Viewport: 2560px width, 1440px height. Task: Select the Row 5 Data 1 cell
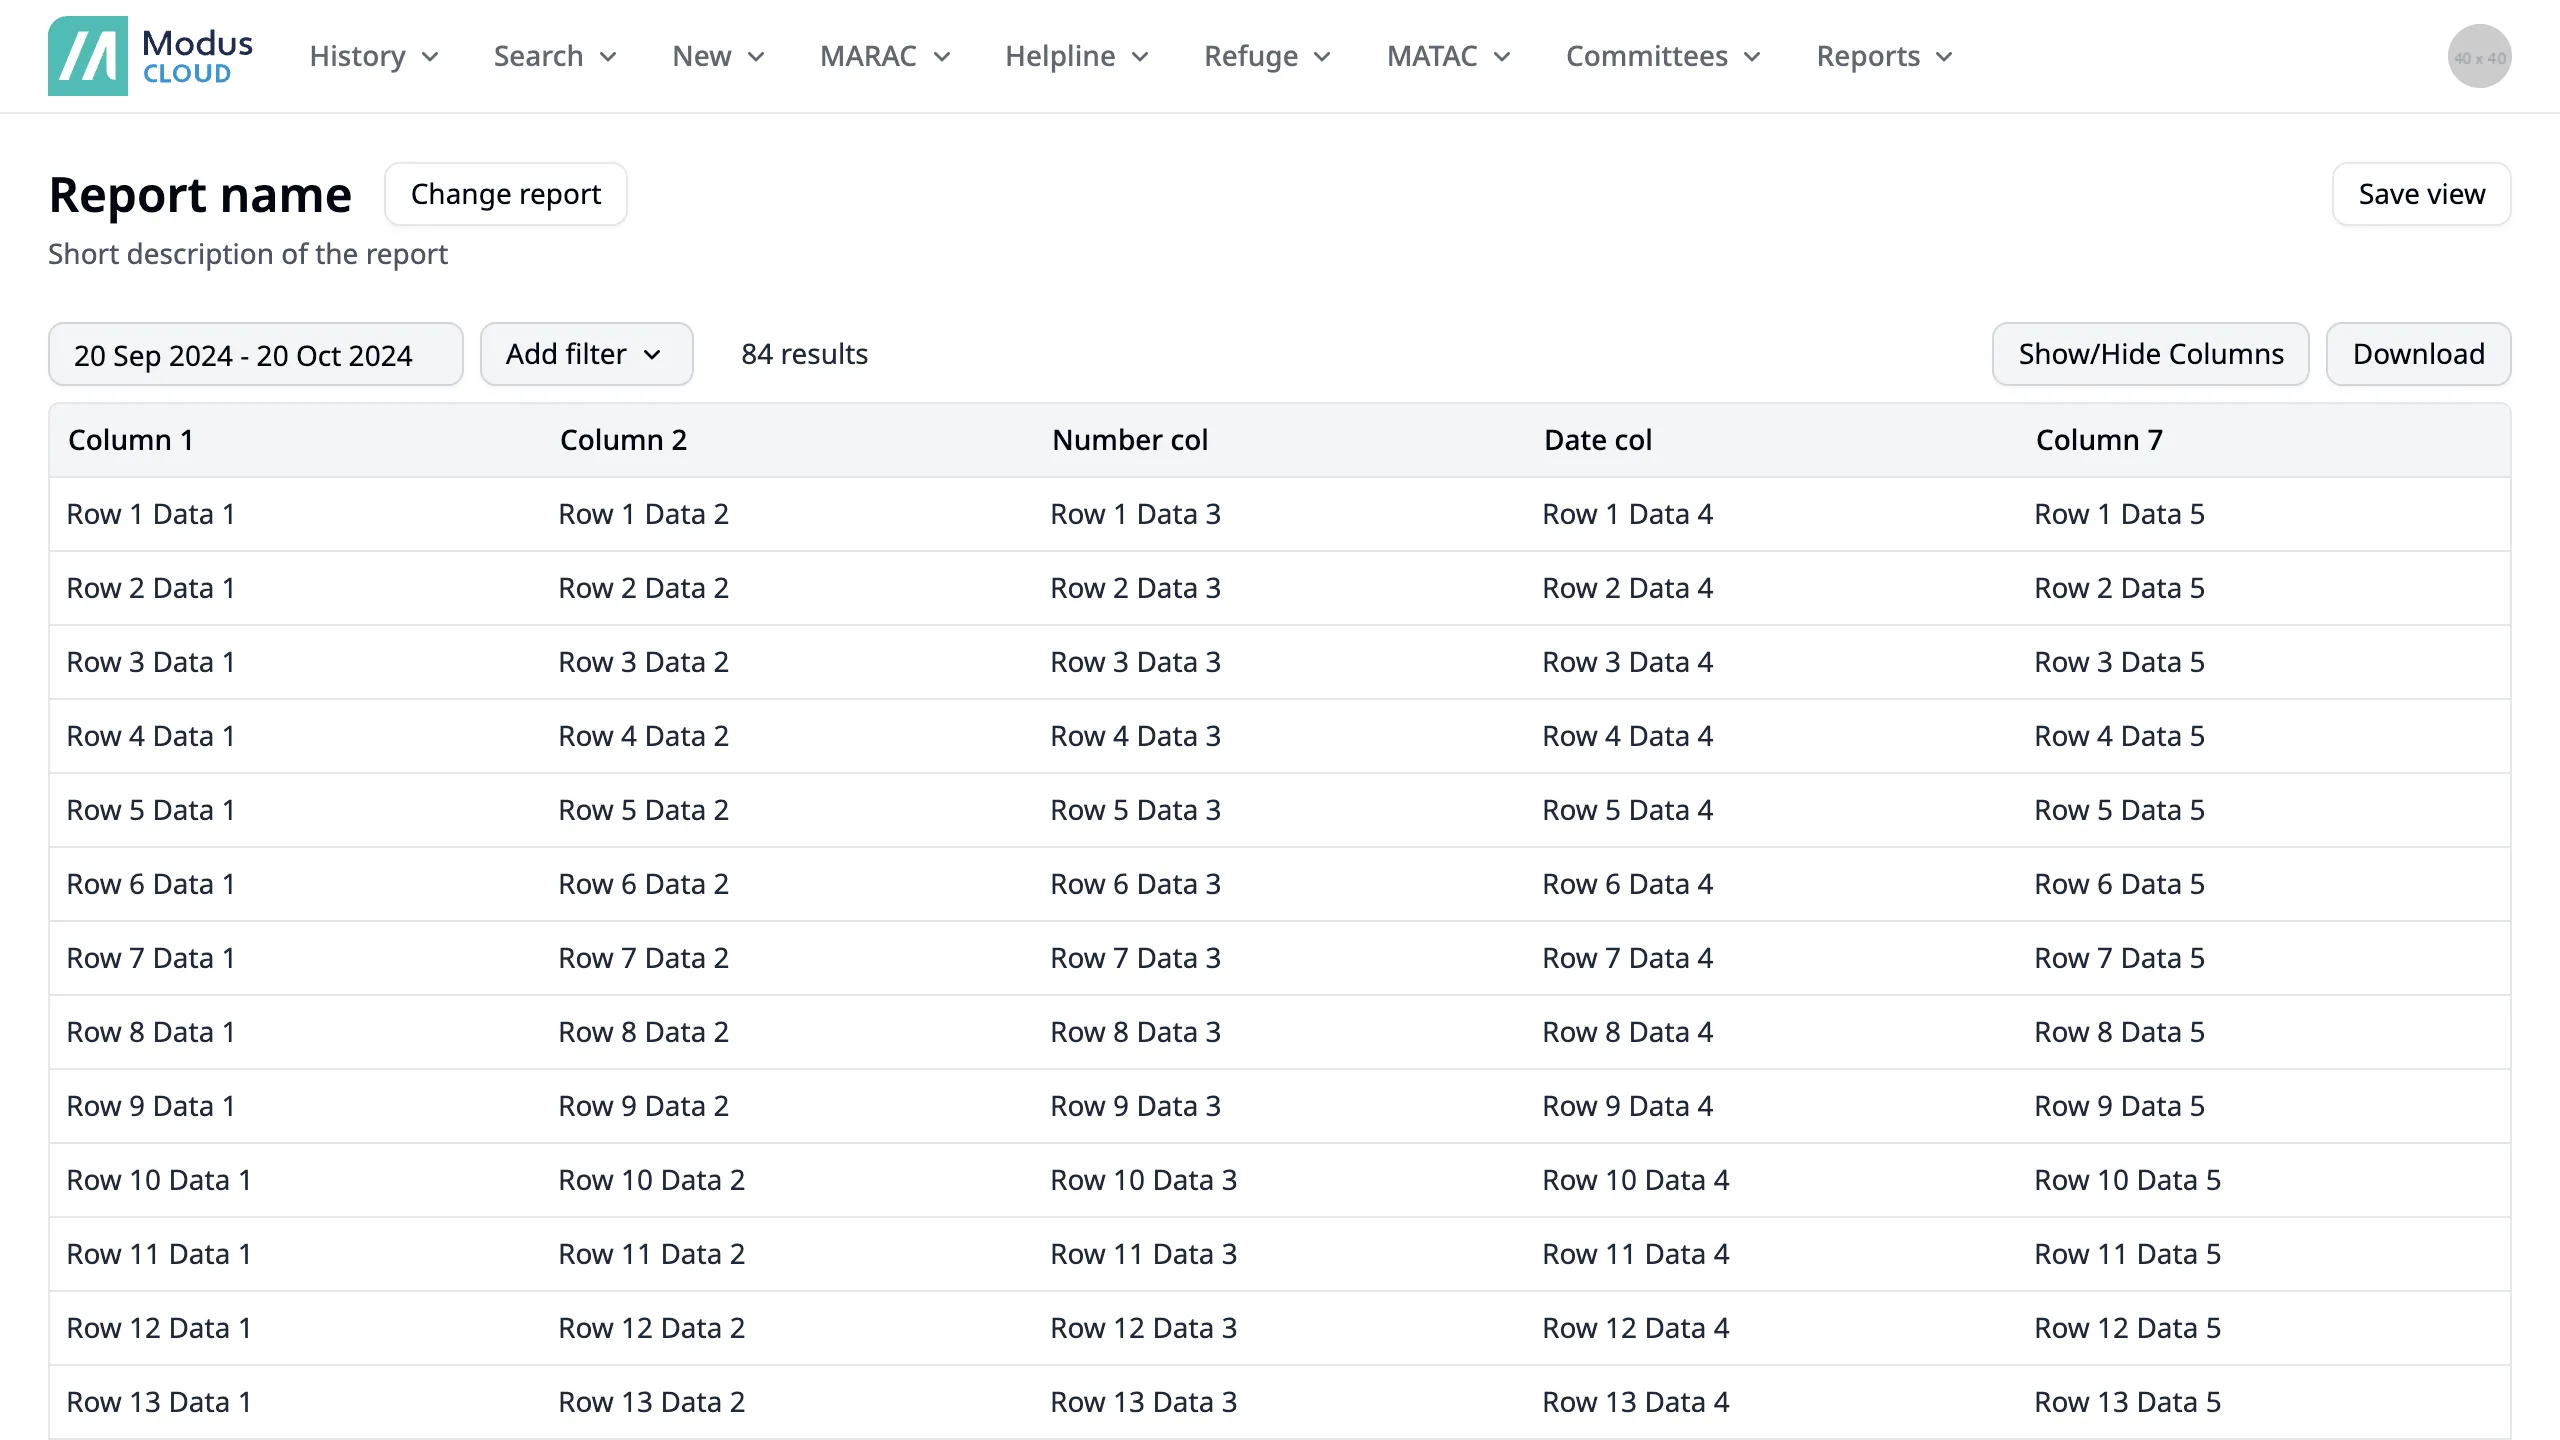tap(151, 810)
